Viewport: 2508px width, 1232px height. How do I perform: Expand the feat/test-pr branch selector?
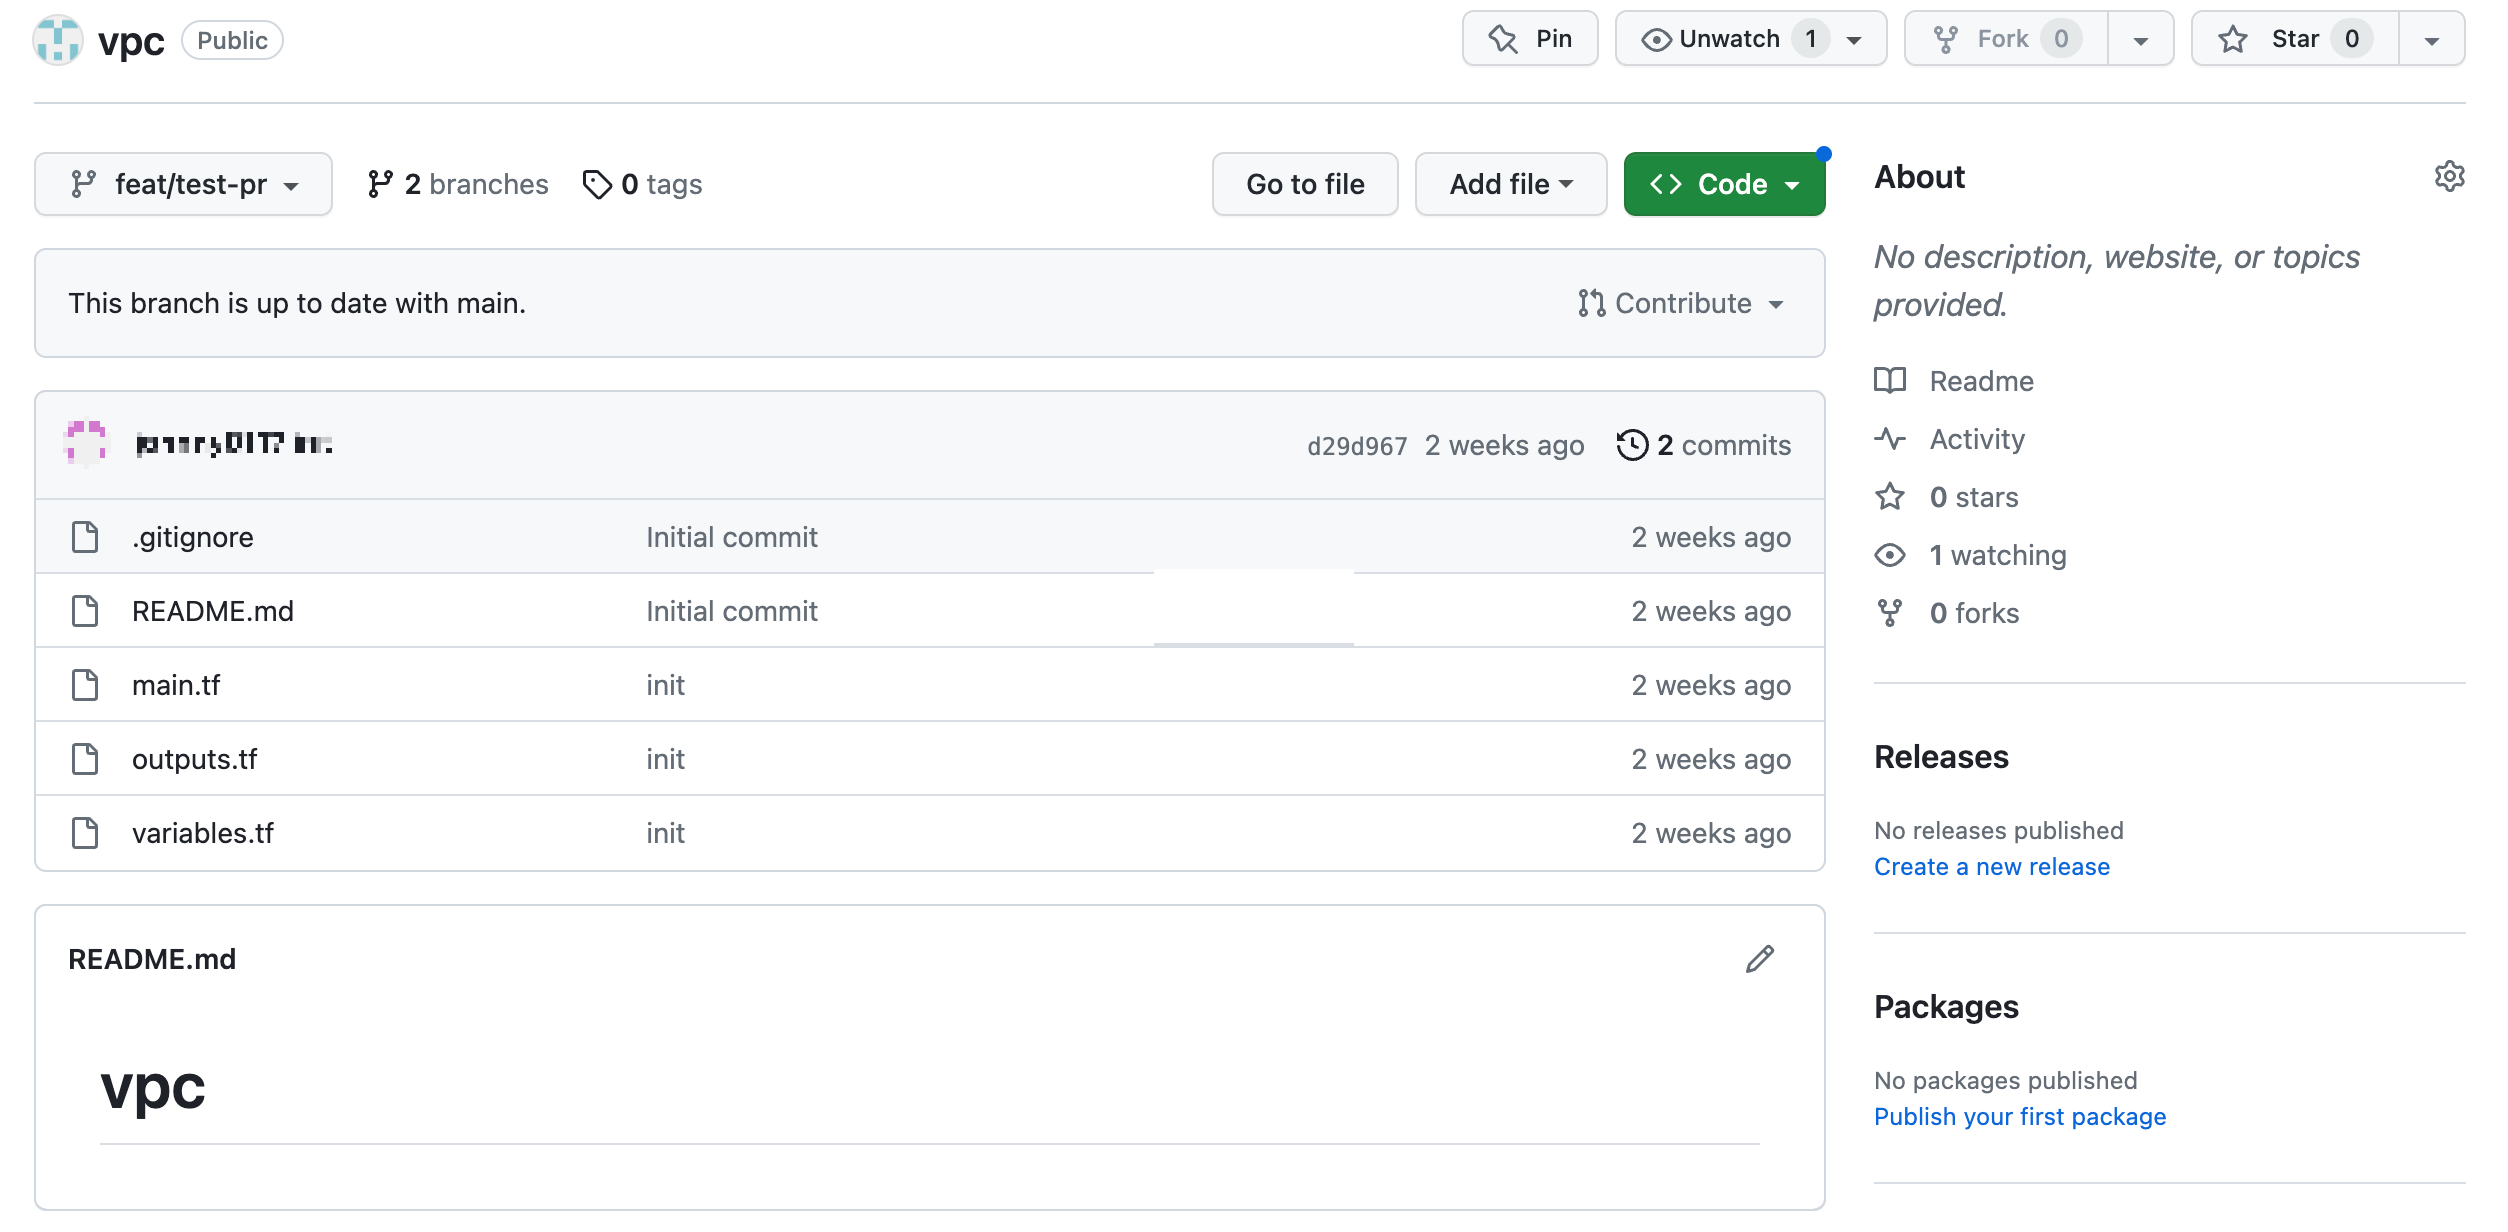pyautogui.click(x=183, y=184)
